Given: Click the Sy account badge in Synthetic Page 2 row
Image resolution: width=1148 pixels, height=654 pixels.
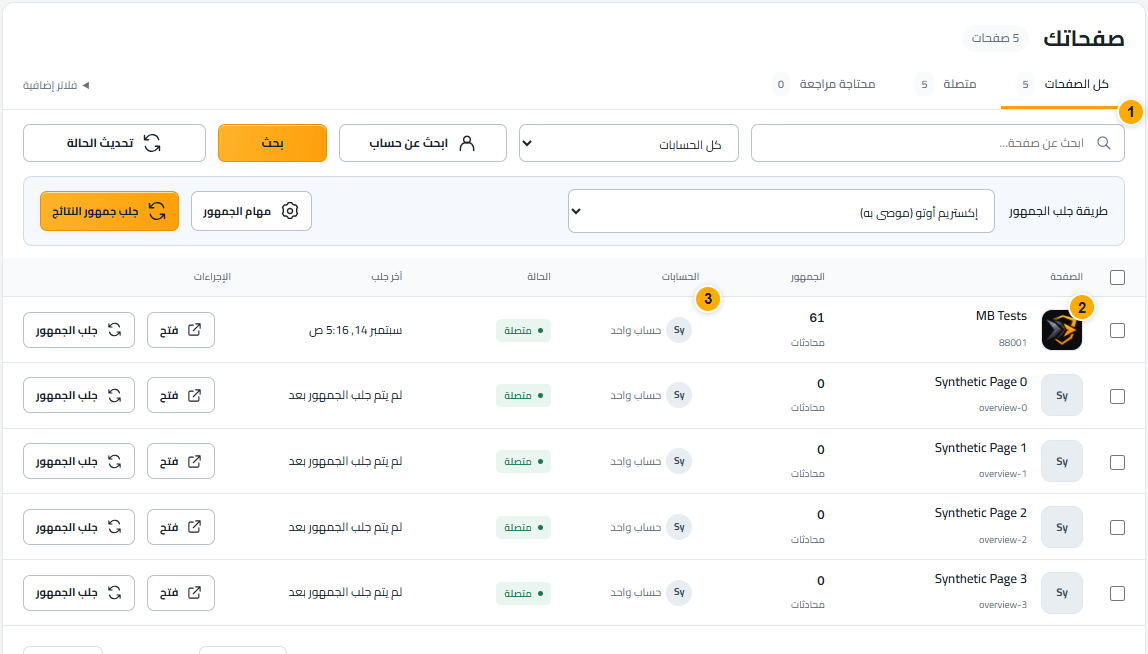Looking at the screenshot, I should pyautogui.click(x=679, y=527).
